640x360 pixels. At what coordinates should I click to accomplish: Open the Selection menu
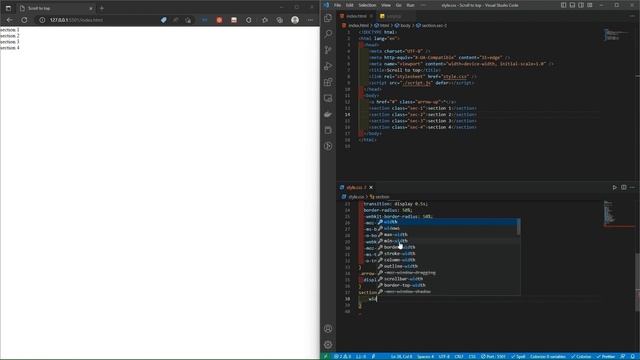coord(367,5)
